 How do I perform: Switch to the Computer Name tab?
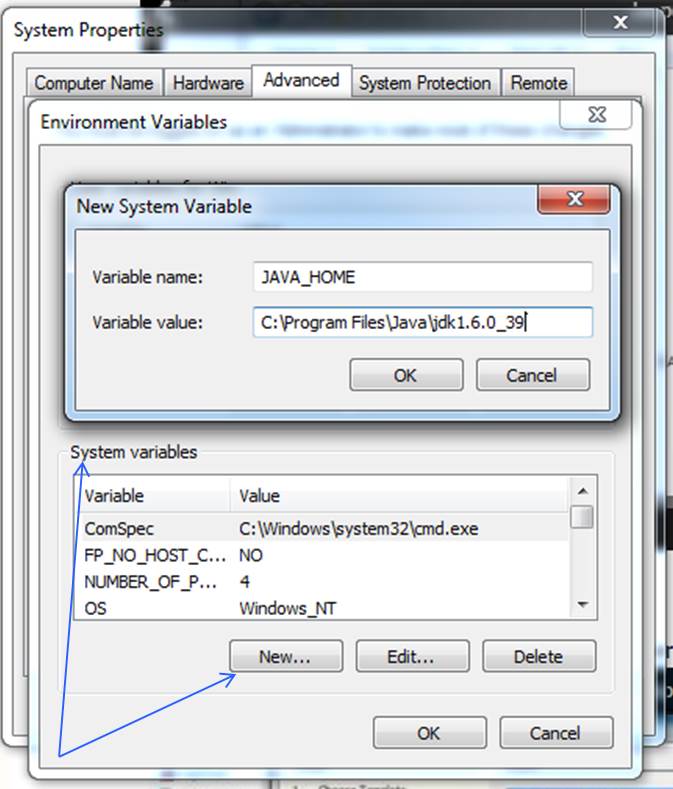pyautogui.click(x=94, y=83)
